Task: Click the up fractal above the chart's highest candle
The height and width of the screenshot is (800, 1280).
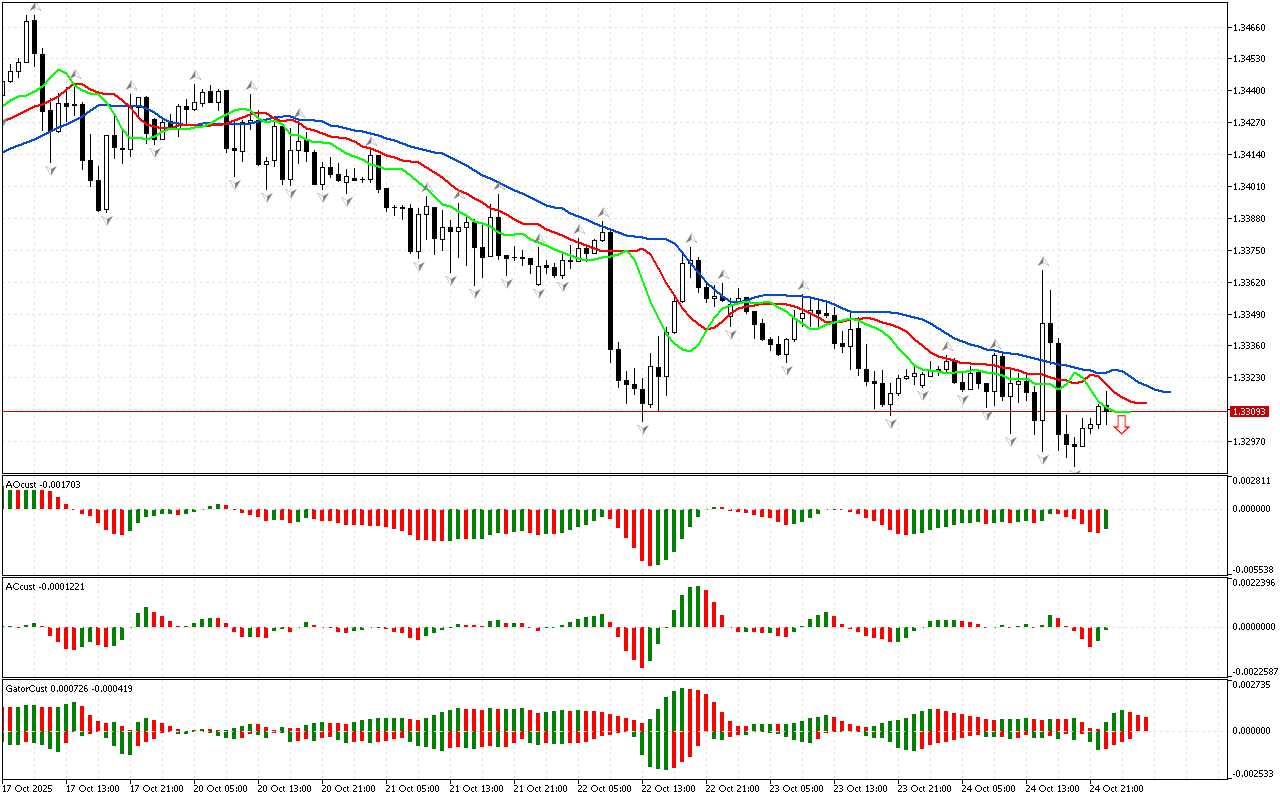Action: click(x=35, y=7)
